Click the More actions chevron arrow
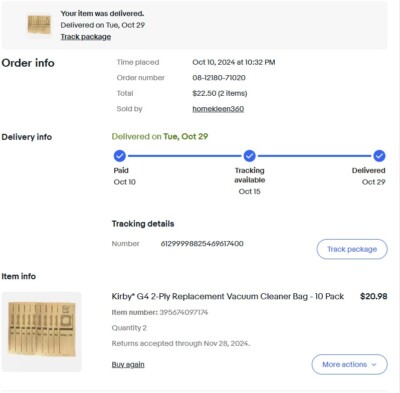 (x=374, y=365)
